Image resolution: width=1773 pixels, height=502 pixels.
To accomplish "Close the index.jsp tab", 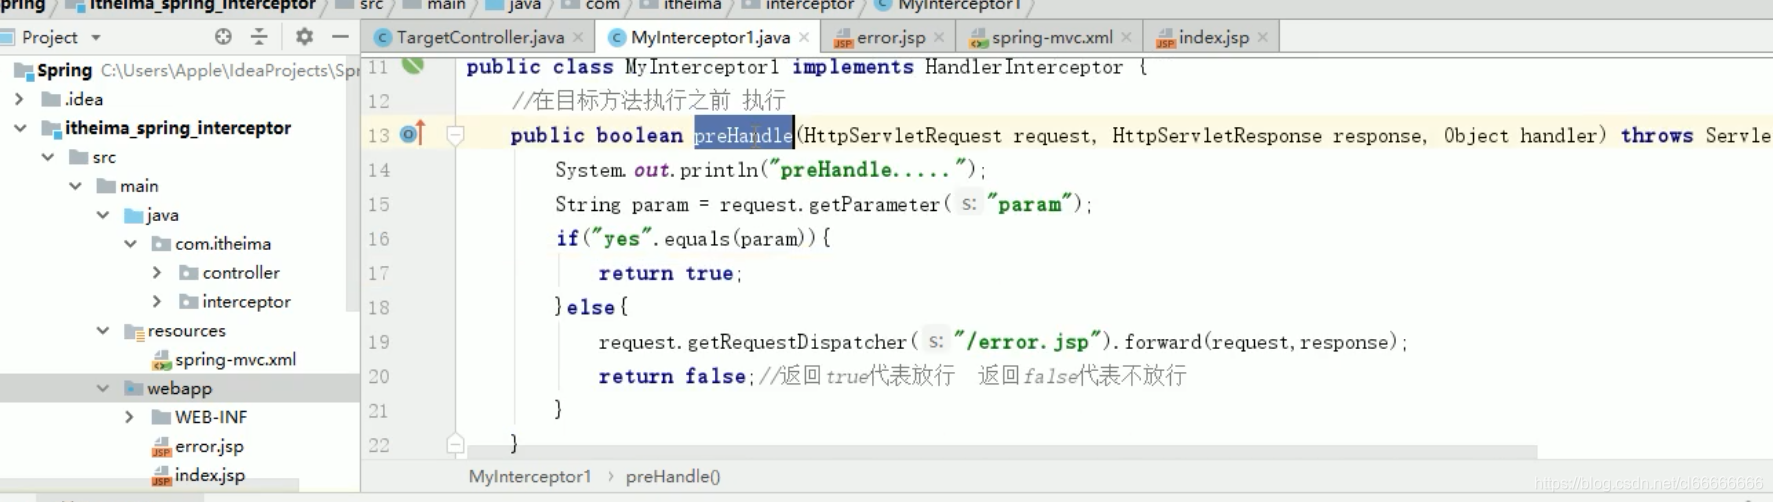I will tap(1263, 38).
